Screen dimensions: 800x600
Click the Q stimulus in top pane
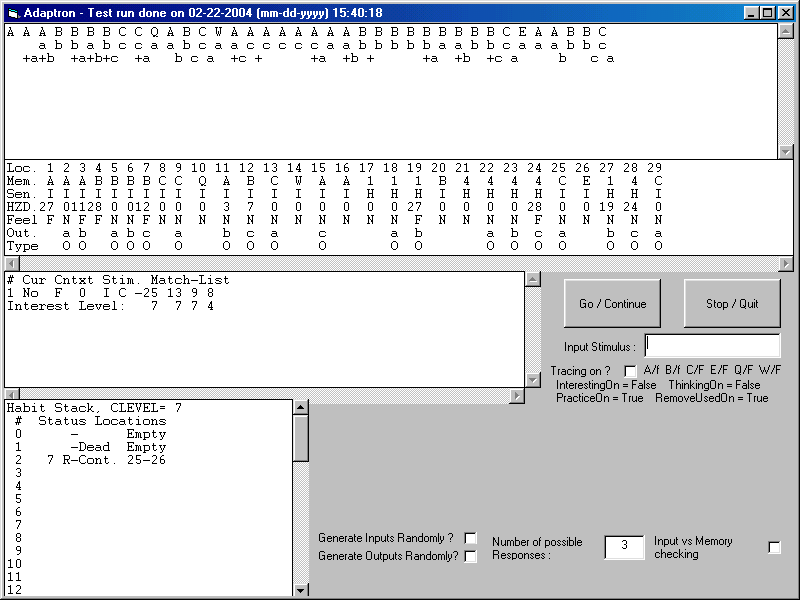click(155, 32)
